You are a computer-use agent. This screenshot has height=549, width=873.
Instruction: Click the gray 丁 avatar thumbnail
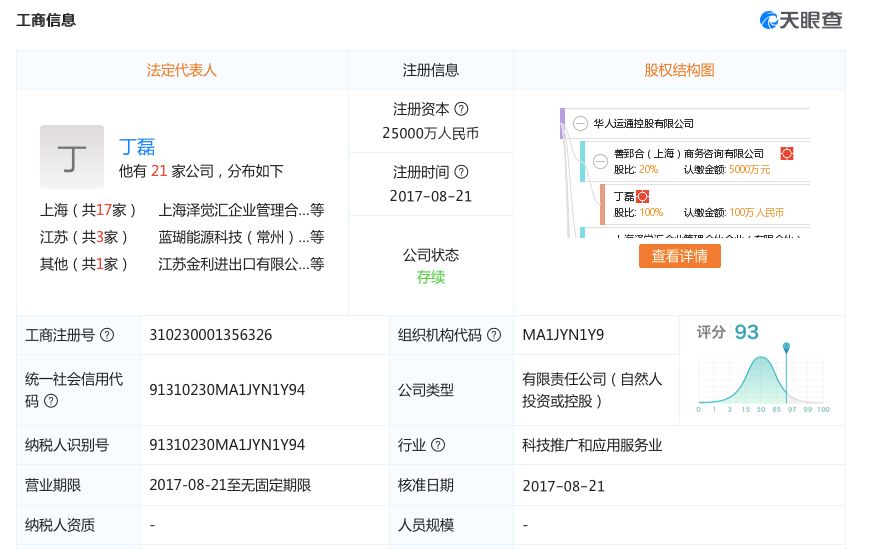[72, 156]
